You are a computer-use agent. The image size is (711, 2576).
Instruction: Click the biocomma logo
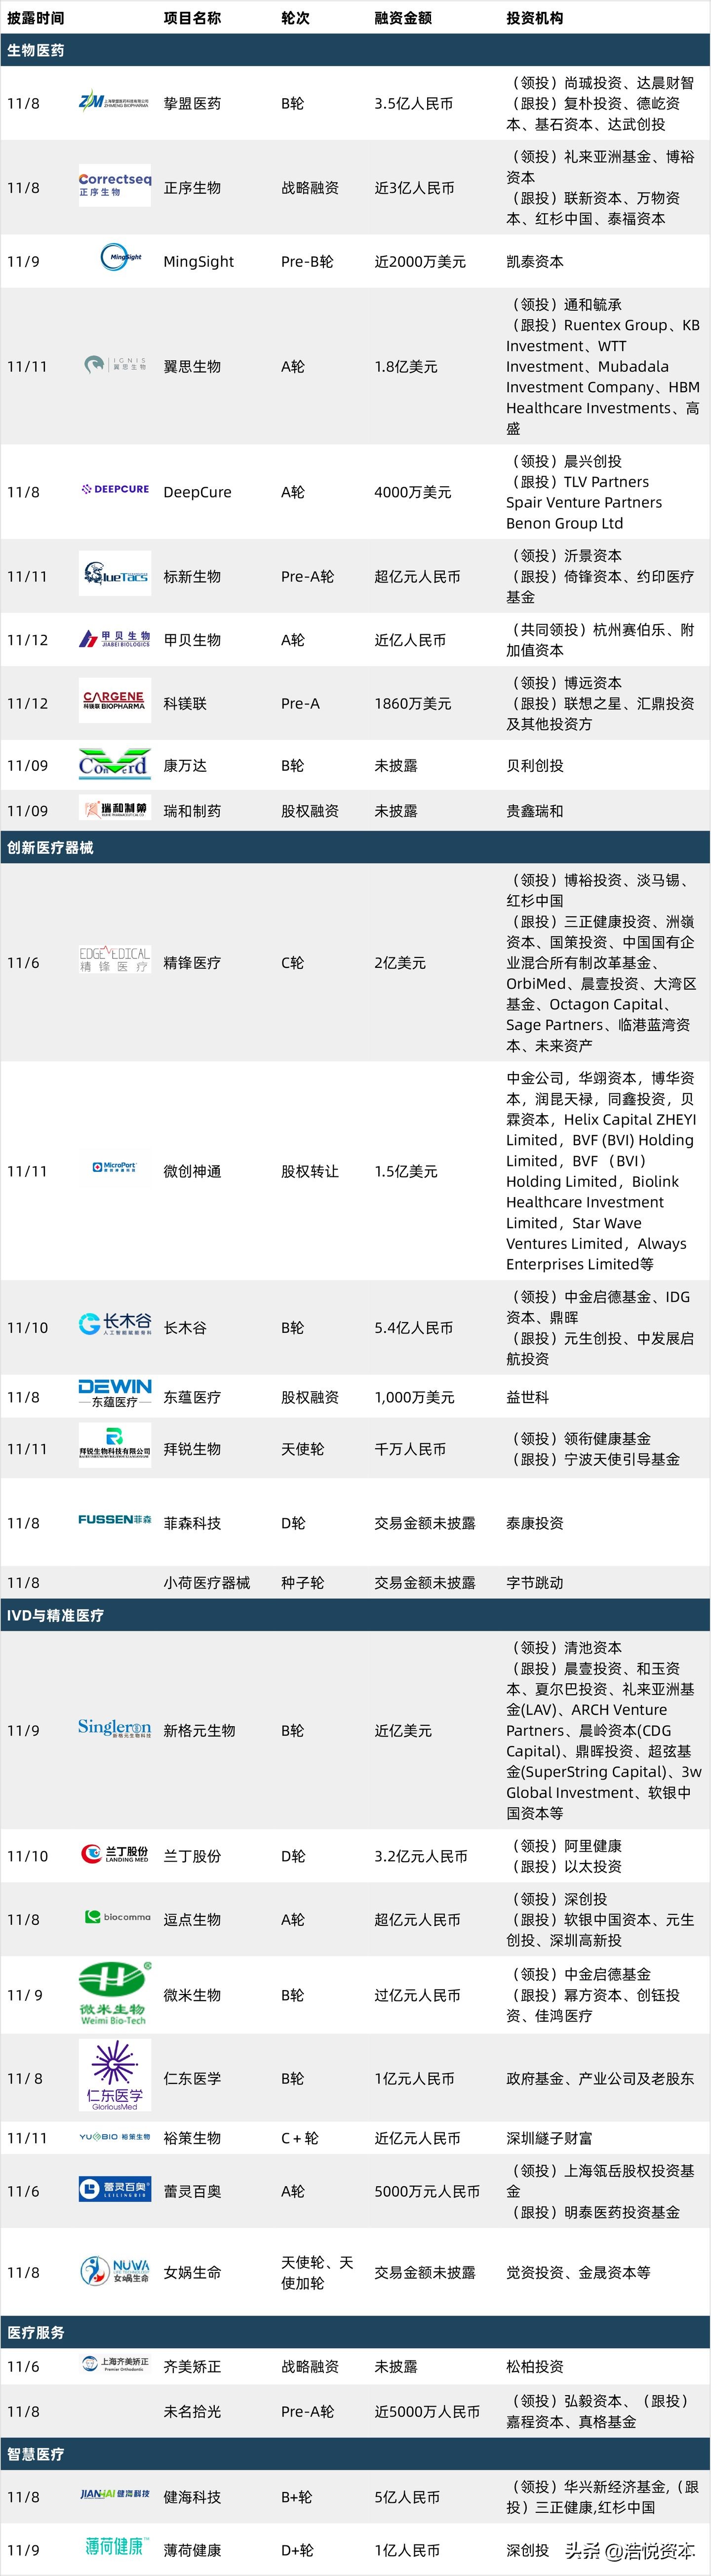click(118, 1917)
